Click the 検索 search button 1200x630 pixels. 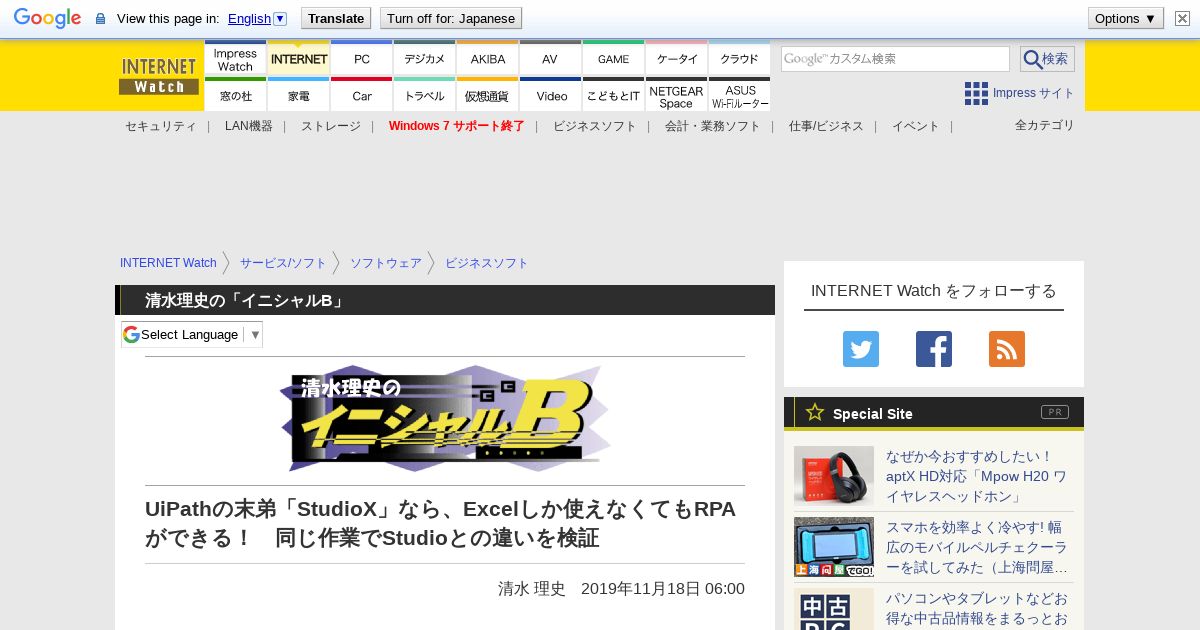coord(1047,59)
